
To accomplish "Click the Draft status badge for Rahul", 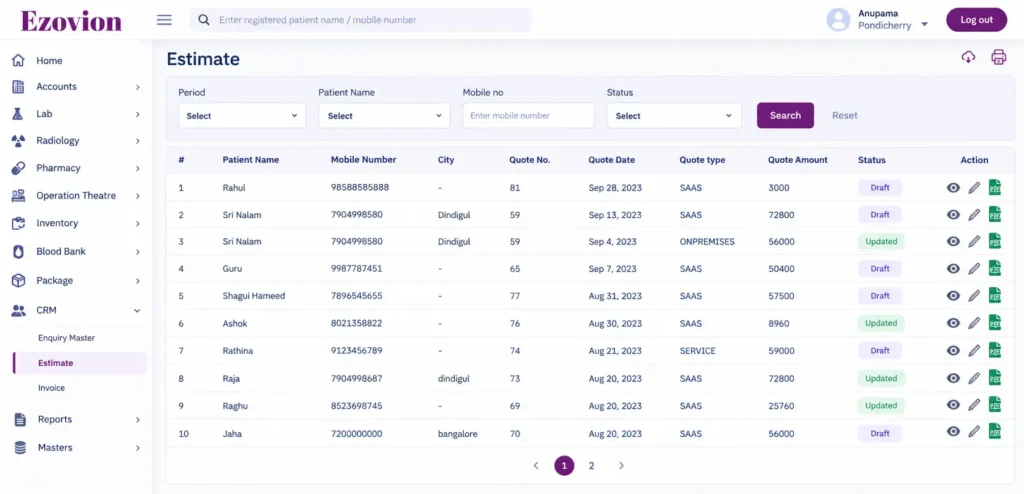I will coord(880,188).
